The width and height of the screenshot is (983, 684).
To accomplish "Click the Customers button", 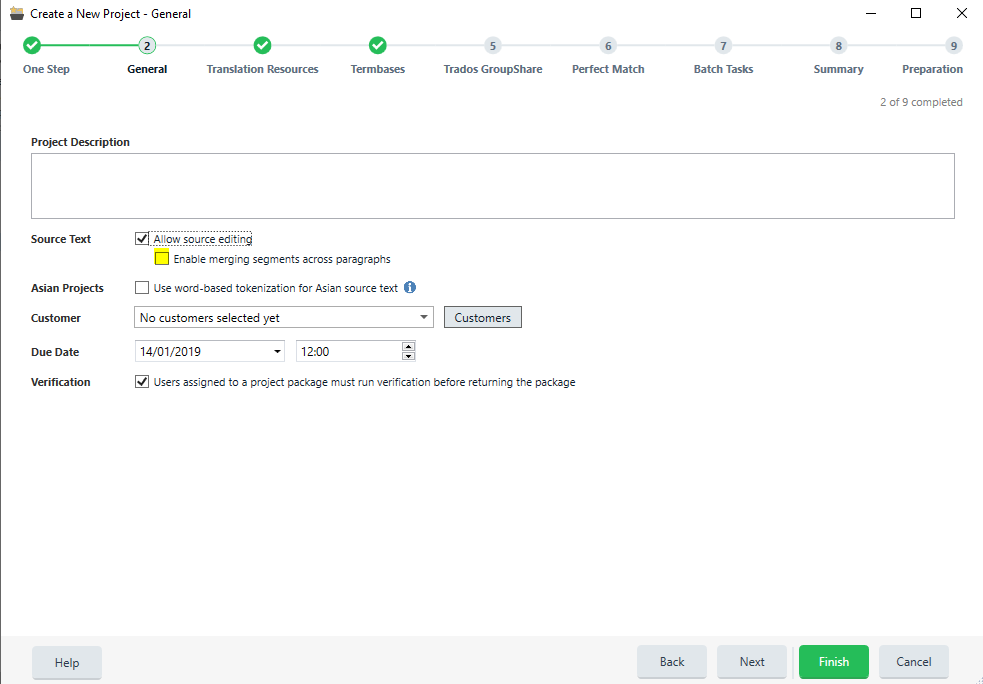I will [483, 317].
